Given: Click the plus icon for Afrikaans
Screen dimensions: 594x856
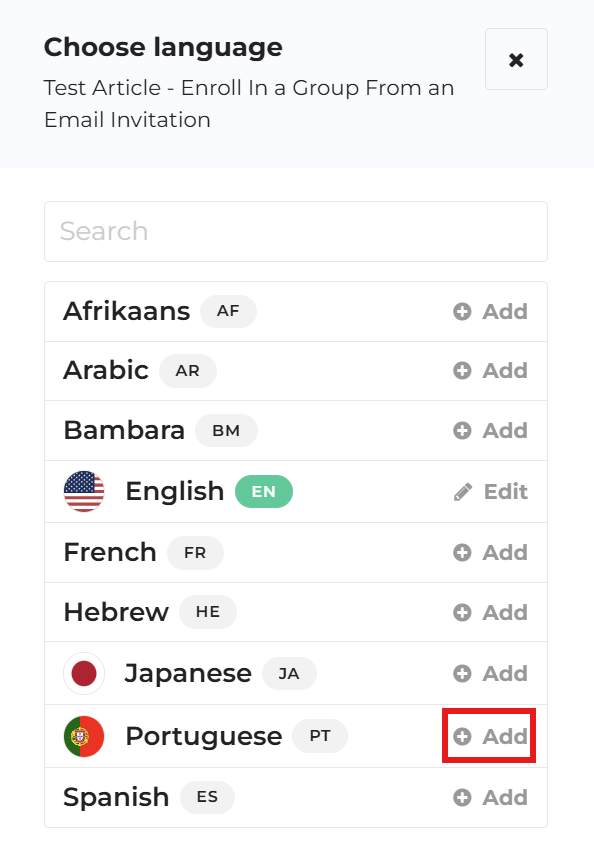Looking at the screenshot, I should point(462,312).
